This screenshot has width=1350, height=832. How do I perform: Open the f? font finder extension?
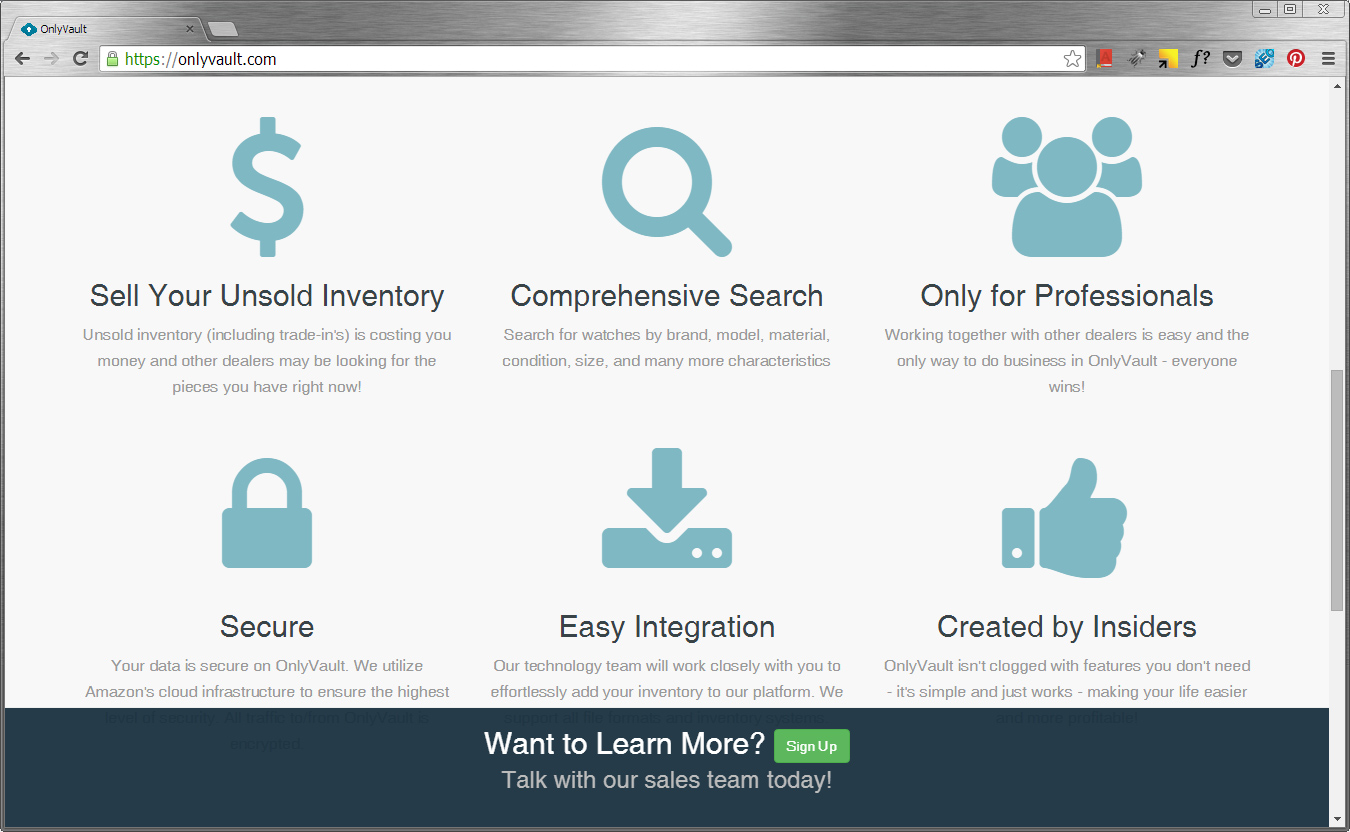[1200, 59]
